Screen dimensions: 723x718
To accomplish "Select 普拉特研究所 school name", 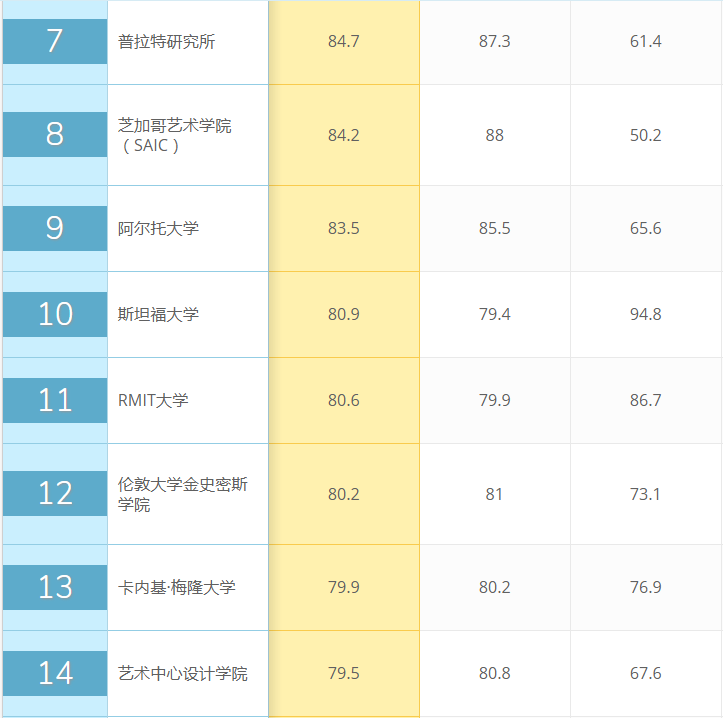I will point(166,42).
